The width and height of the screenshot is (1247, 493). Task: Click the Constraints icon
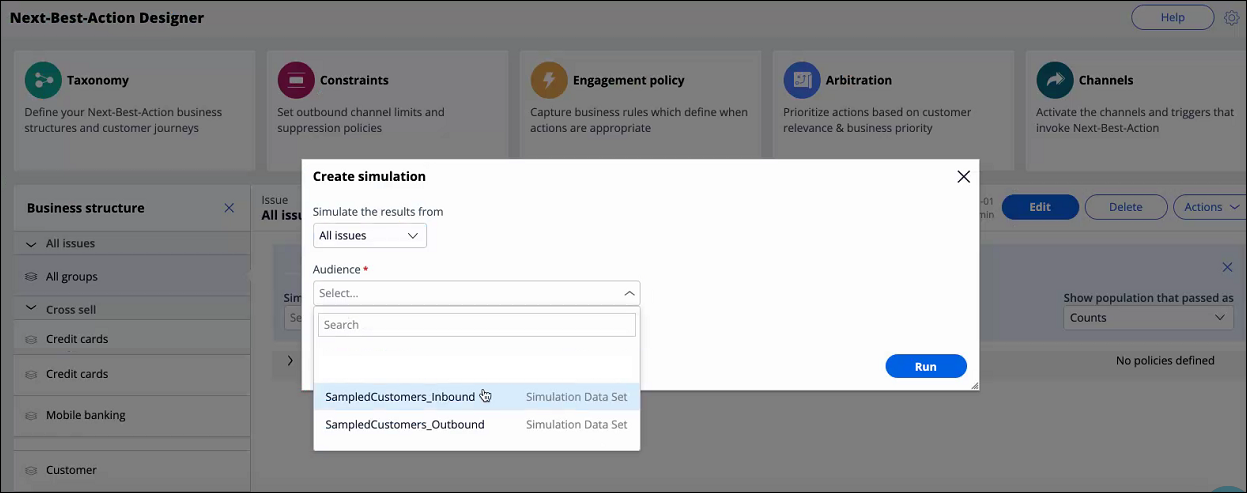coord(296,80)
